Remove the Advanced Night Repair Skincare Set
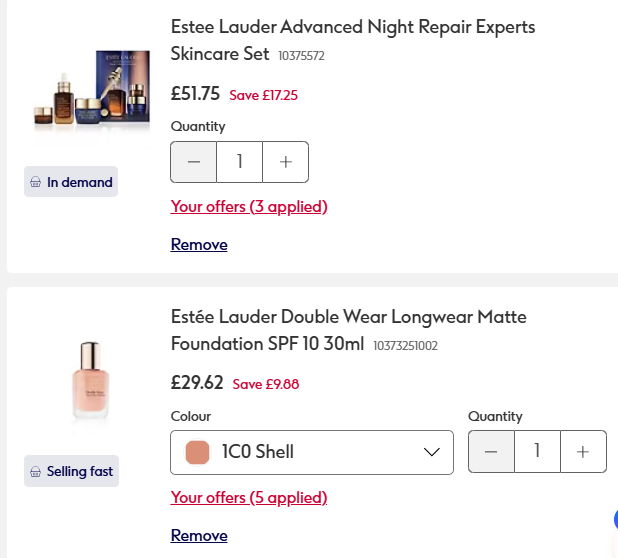The width and height of the screenshot is (618, 558). pyautogui.click(x=199, y=244)
